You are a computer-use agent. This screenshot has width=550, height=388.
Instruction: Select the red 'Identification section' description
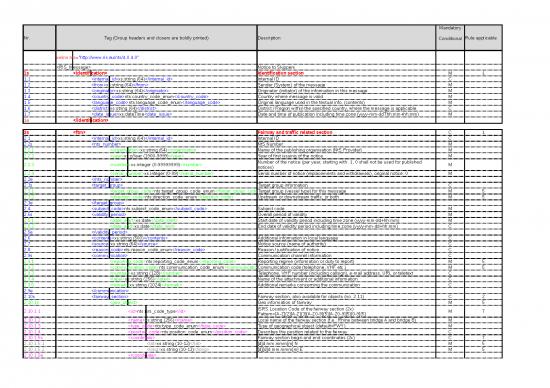(x=281, y=73)
